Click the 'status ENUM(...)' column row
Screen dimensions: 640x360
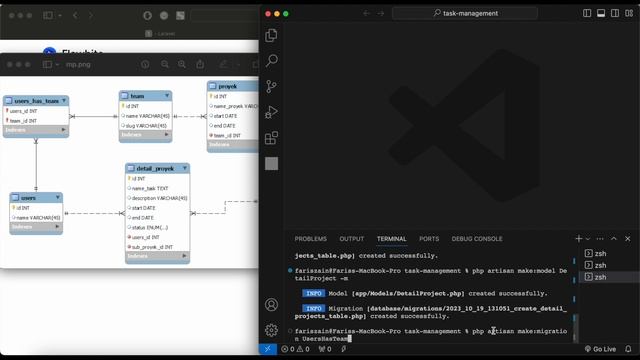(x=158, y=227)
